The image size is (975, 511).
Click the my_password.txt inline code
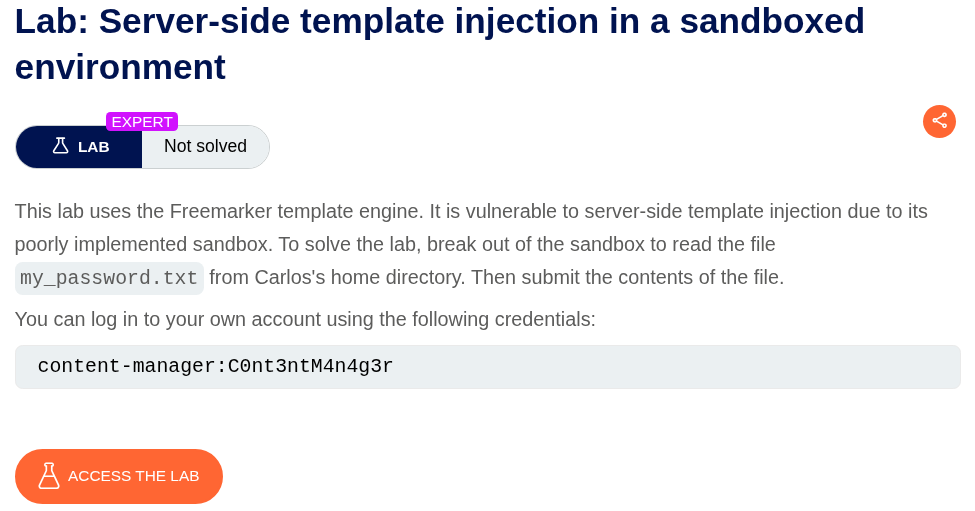(x=109, y=278)
